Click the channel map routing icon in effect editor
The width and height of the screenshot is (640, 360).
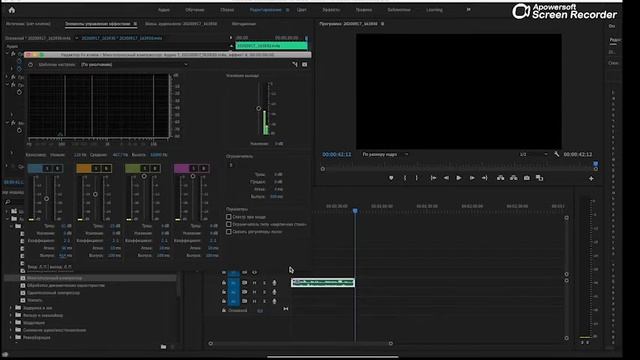(295, 64)
